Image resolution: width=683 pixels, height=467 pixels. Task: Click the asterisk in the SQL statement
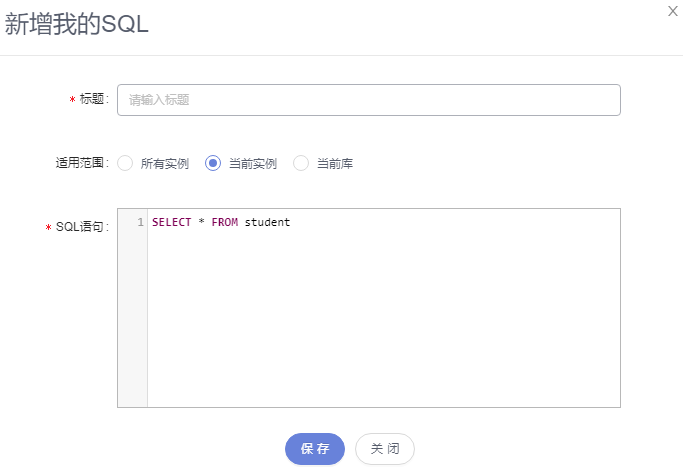201,221
